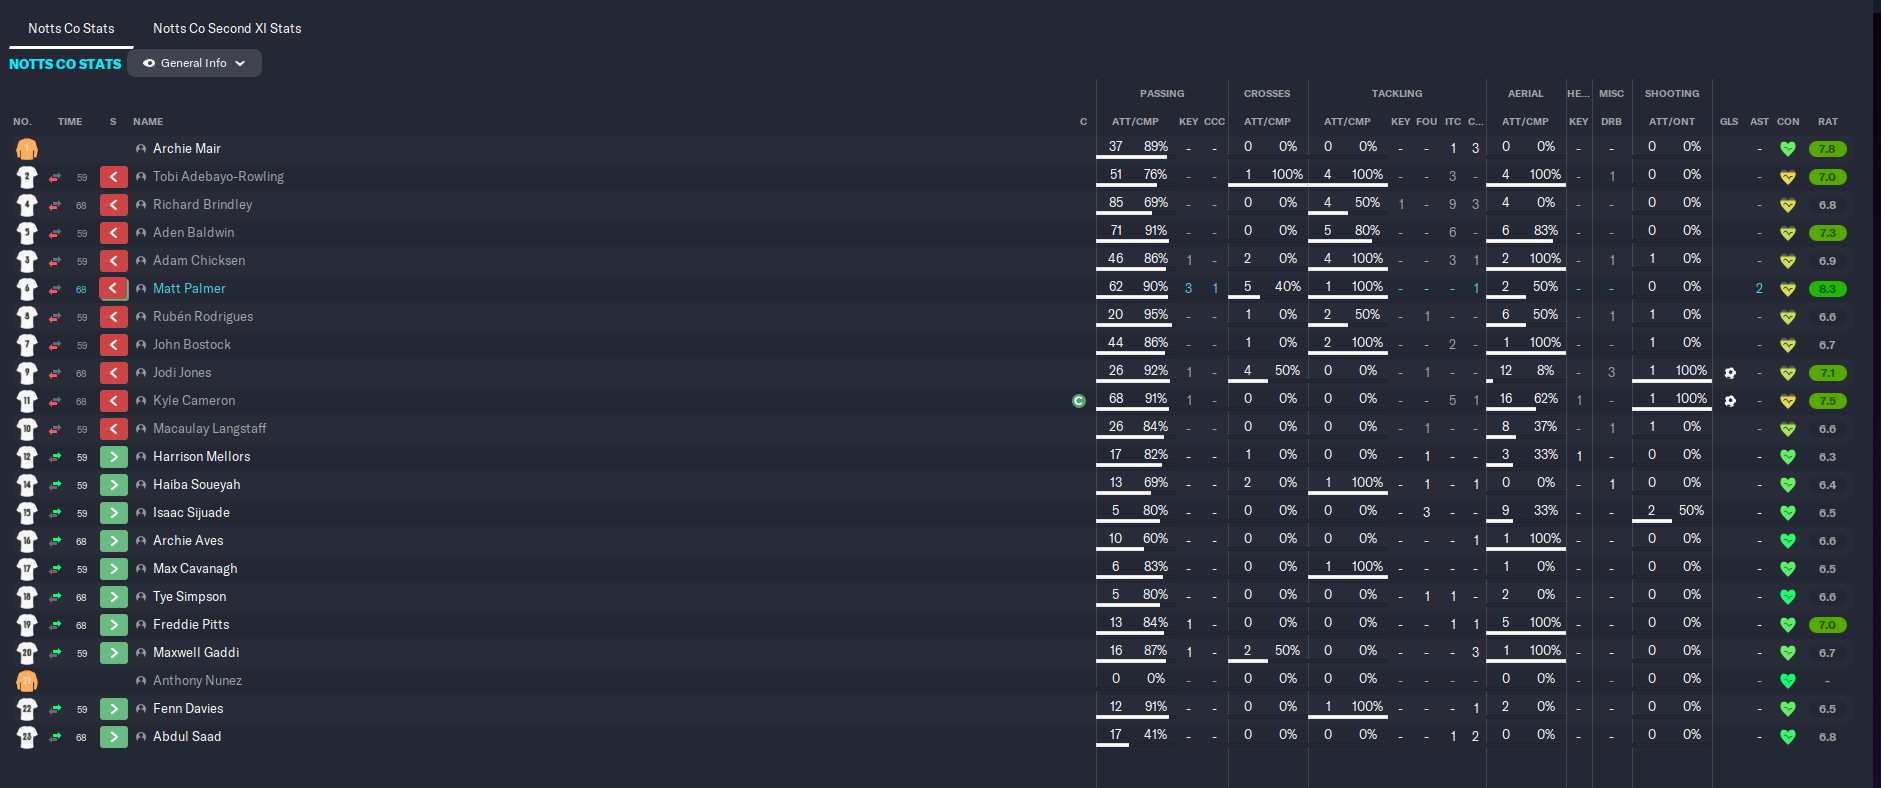1881x788 pixels.
Task: Open the player info icon beside Max Cavanagh
Action: 141,569
